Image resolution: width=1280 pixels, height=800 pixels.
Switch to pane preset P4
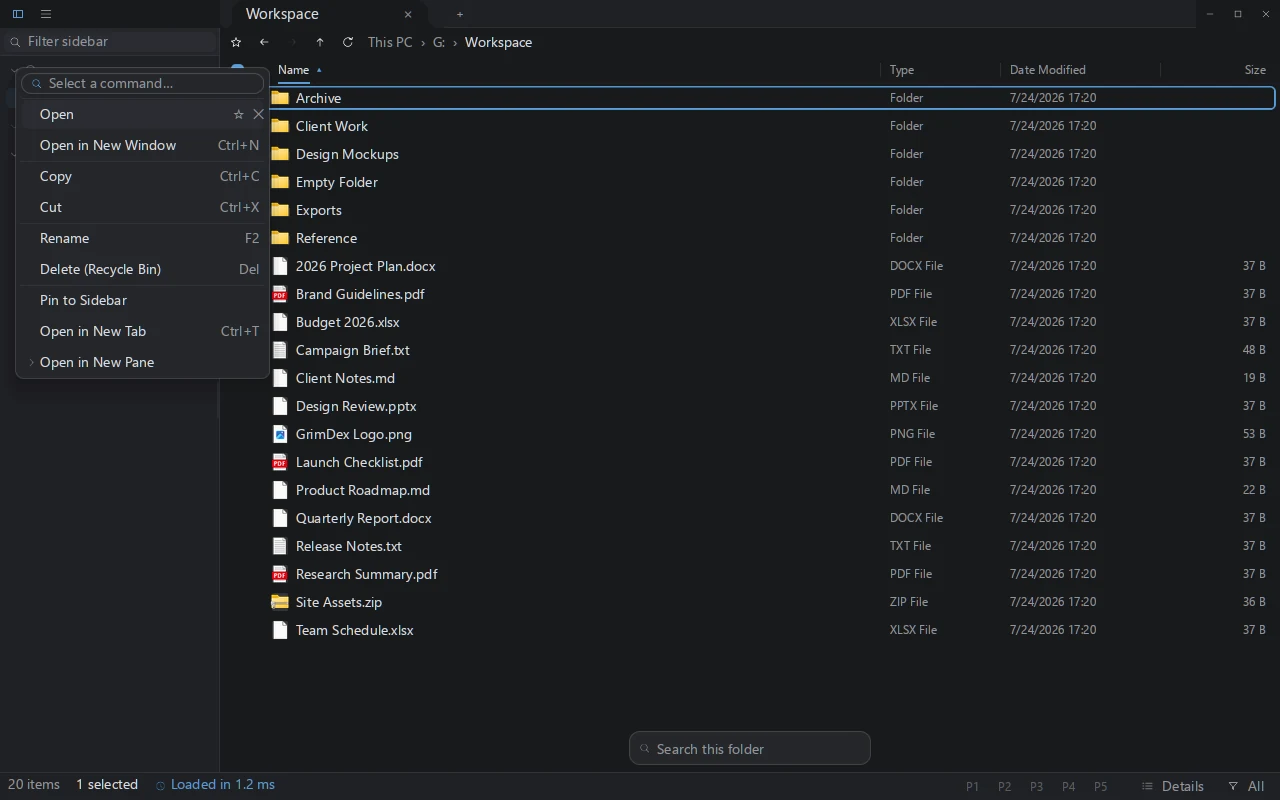[x=1069, y=786]
